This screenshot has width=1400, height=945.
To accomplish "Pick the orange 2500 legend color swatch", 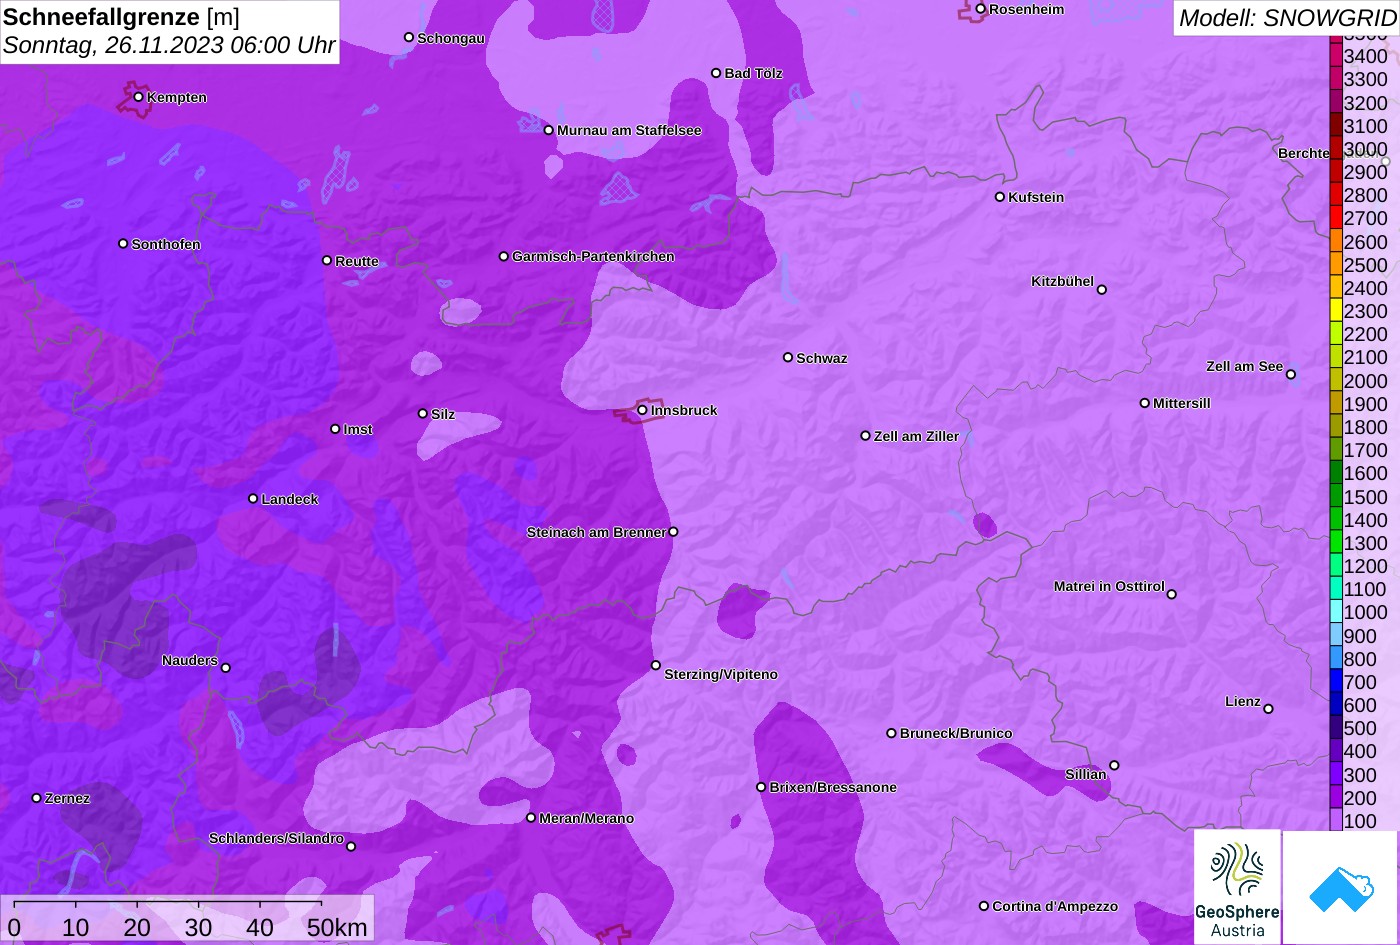I will pos(1336,265).
